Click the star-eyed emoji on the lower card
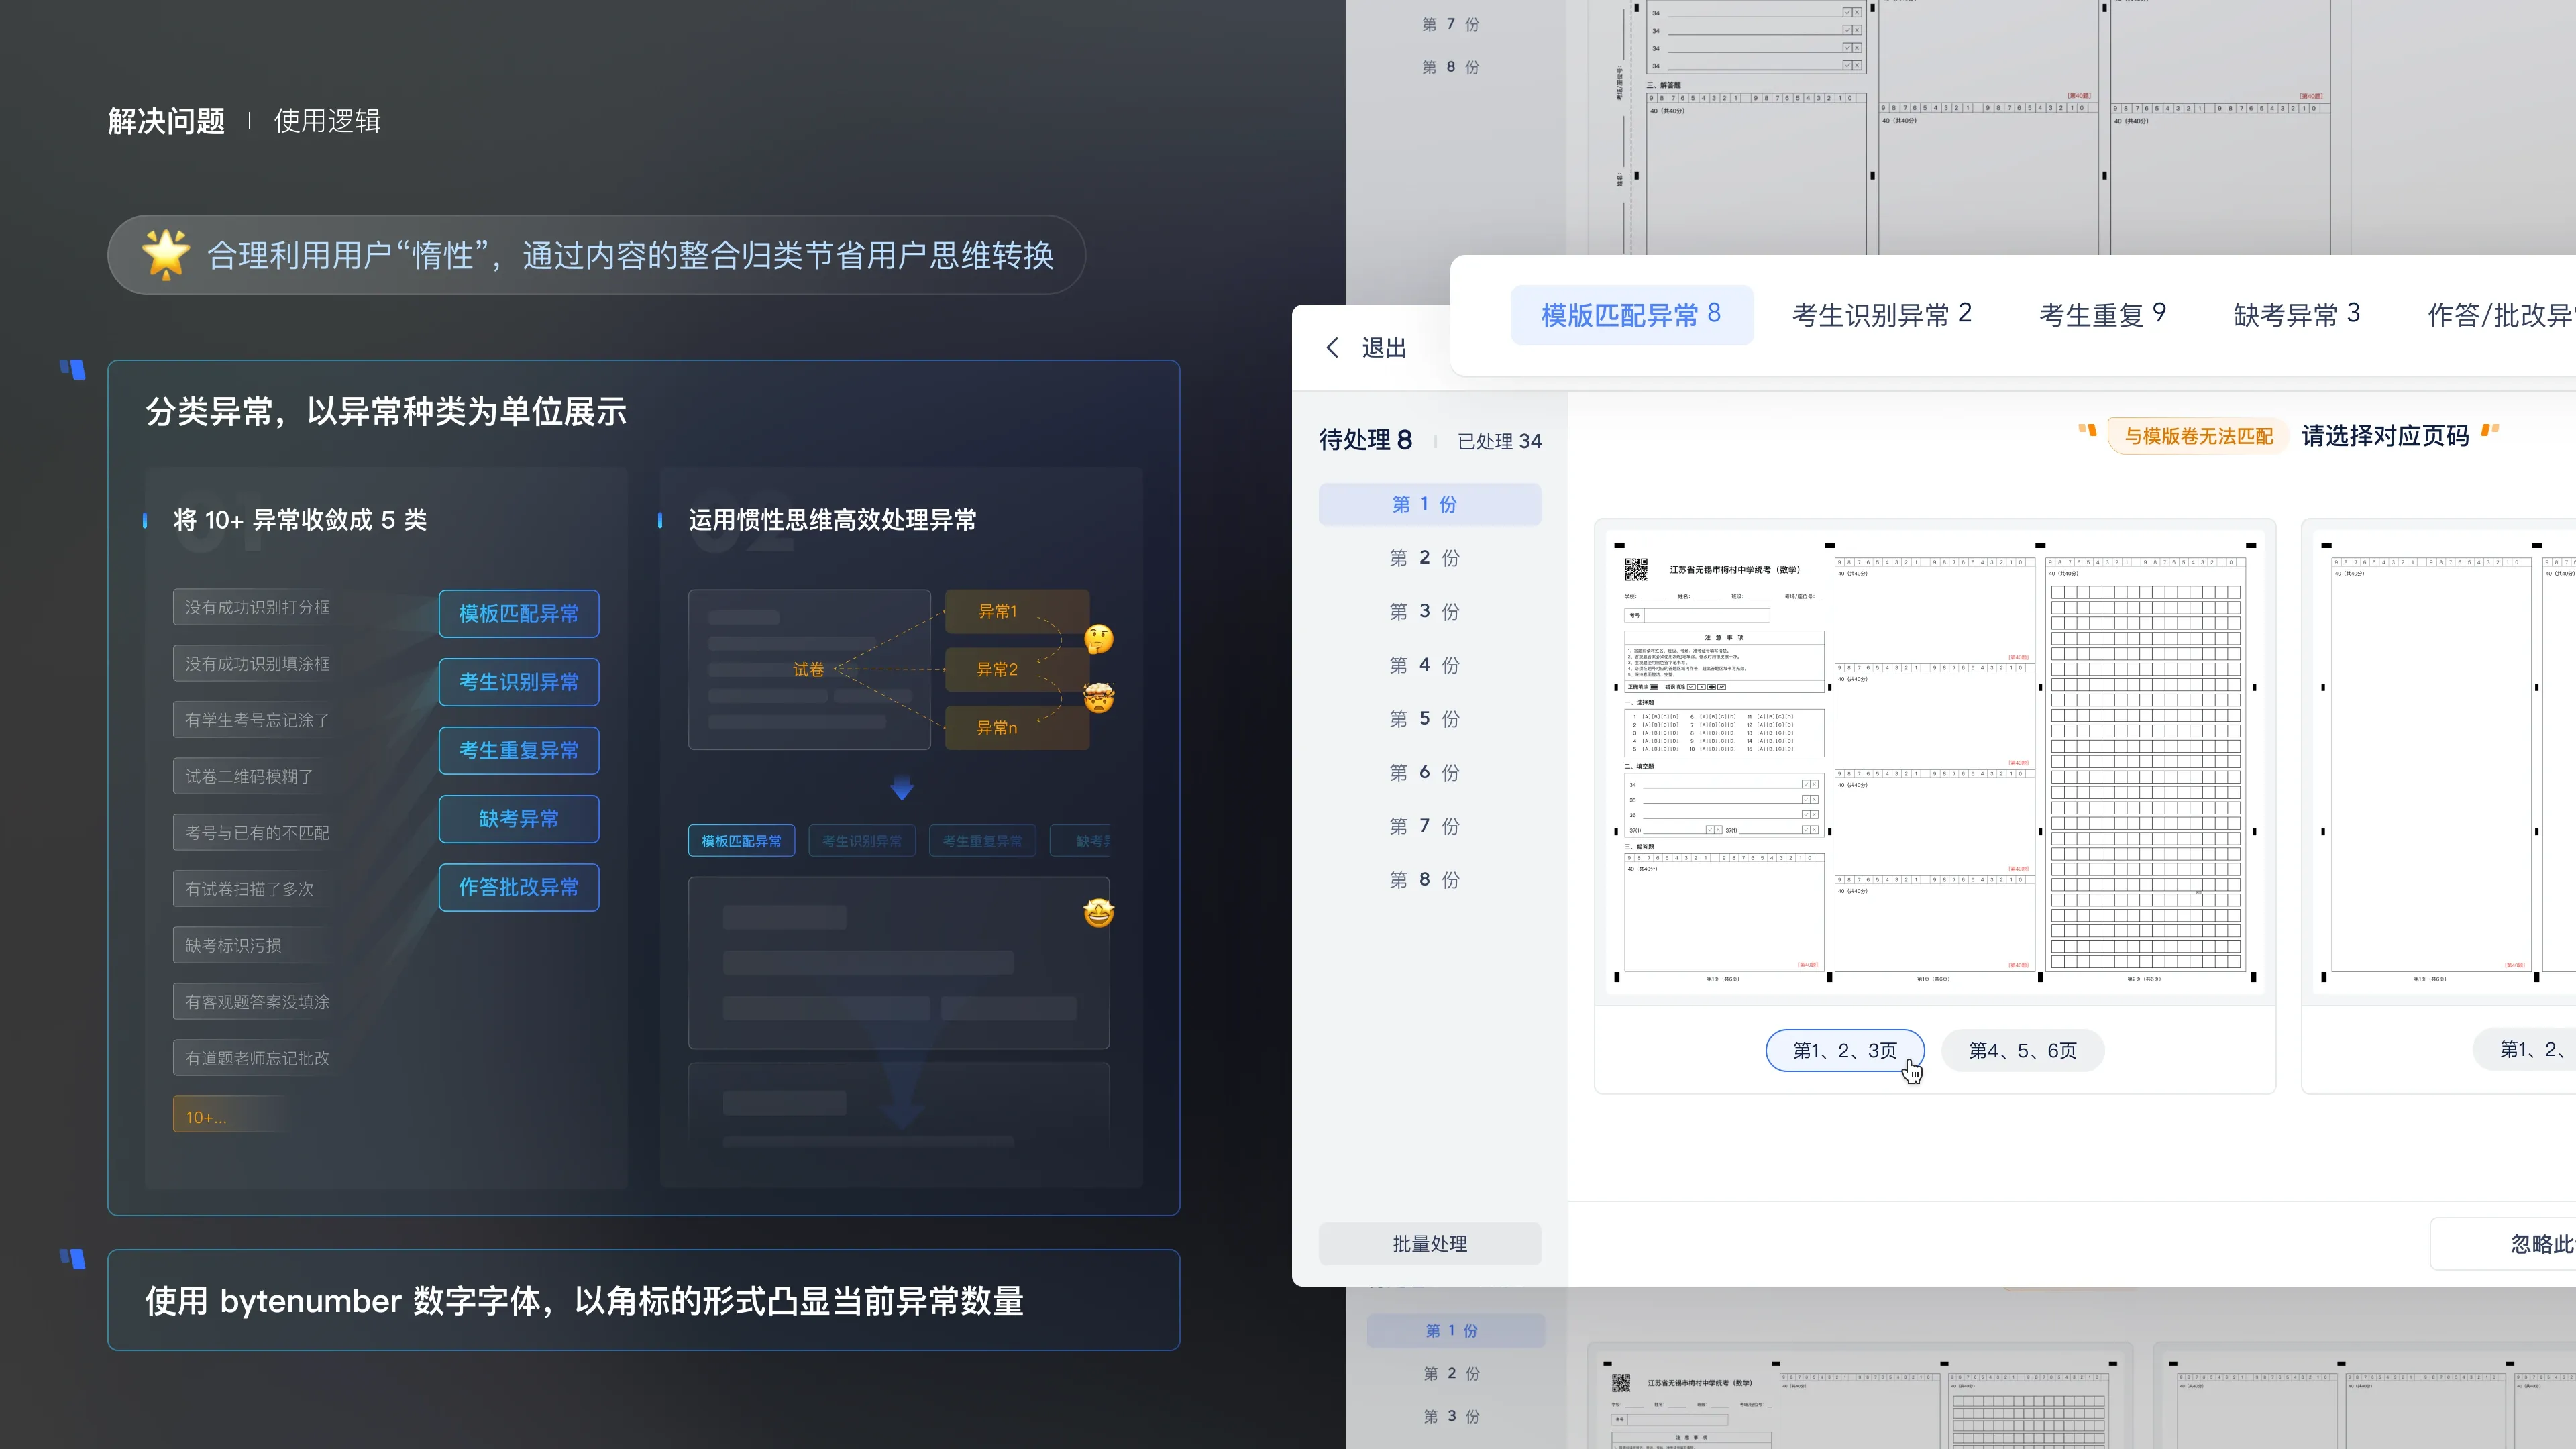Screen dimensions: 2576x1449 tap(1099, 912)
